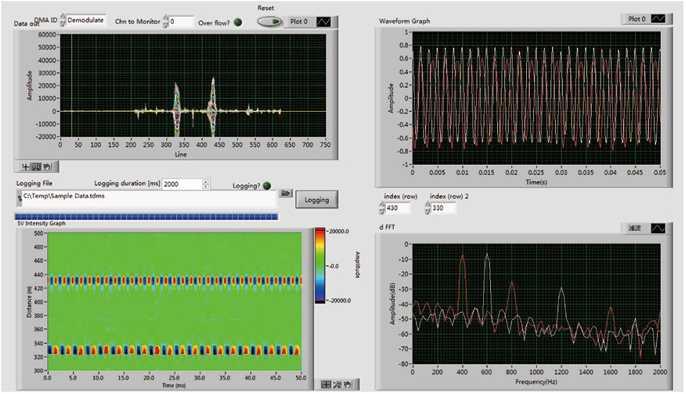The image size is (686, 394).
Task: Click the folder browse icon beside the logging file path
Action: coord(286,193)
